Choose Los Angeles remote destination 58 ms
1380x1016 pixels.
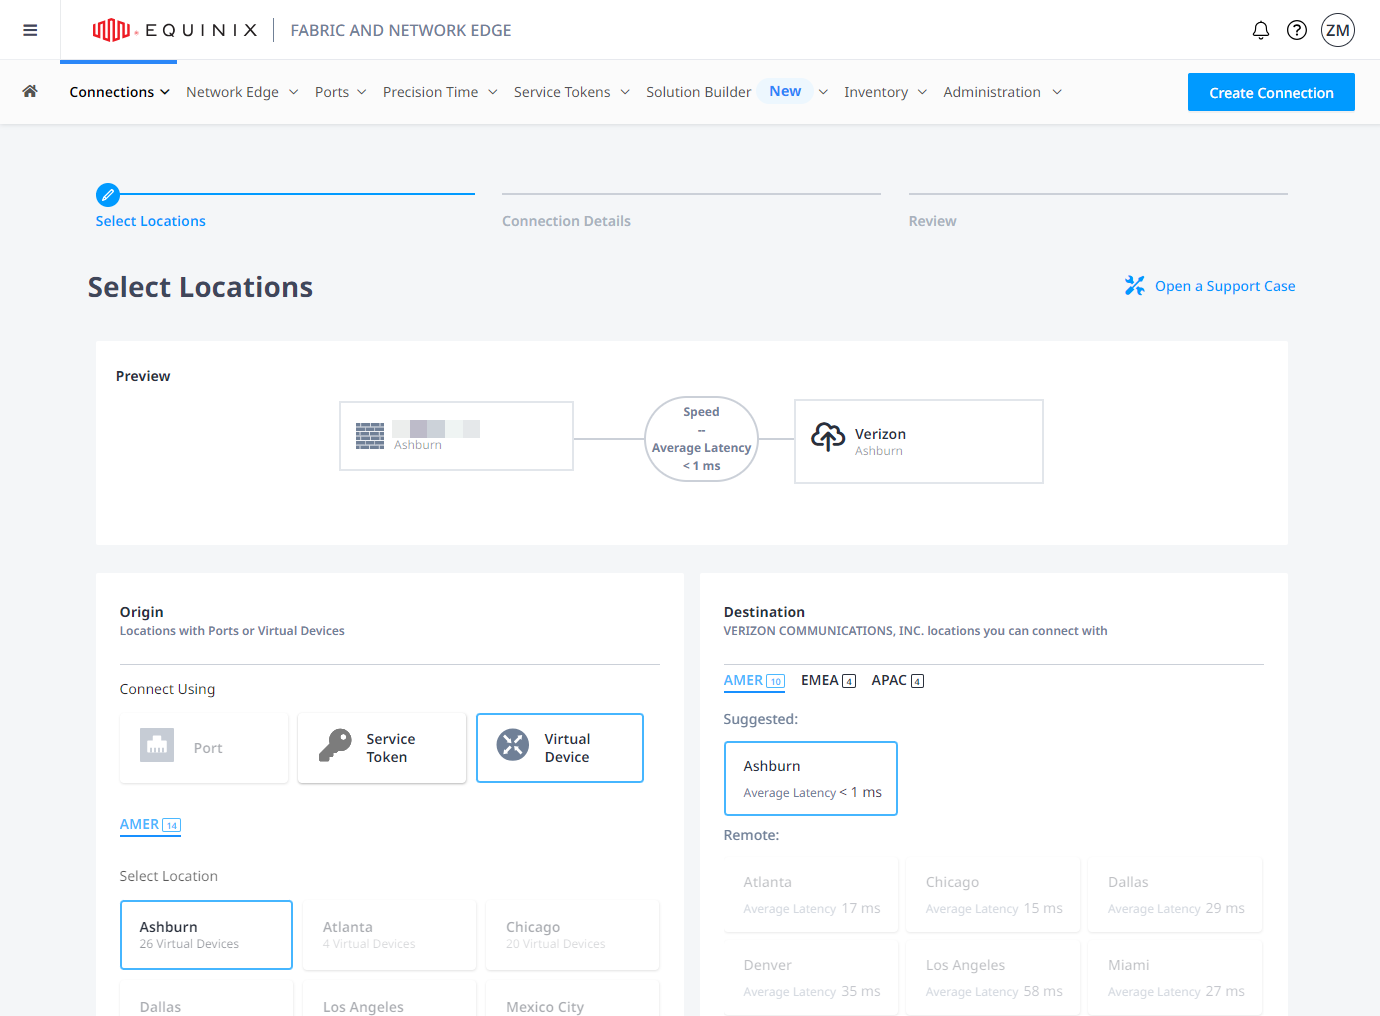993,978
